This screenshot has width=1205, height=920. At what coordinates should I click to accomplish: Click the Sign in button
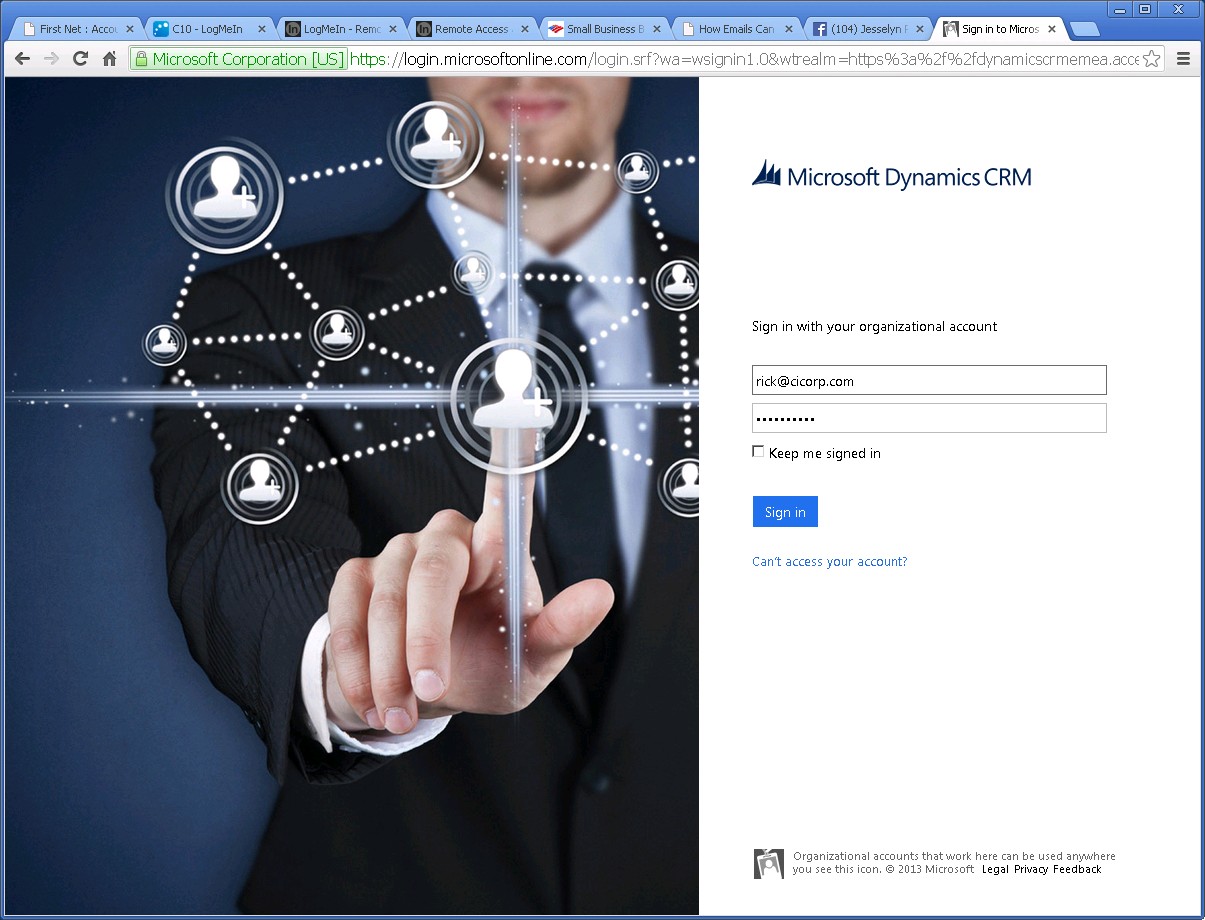pos(785,512)
